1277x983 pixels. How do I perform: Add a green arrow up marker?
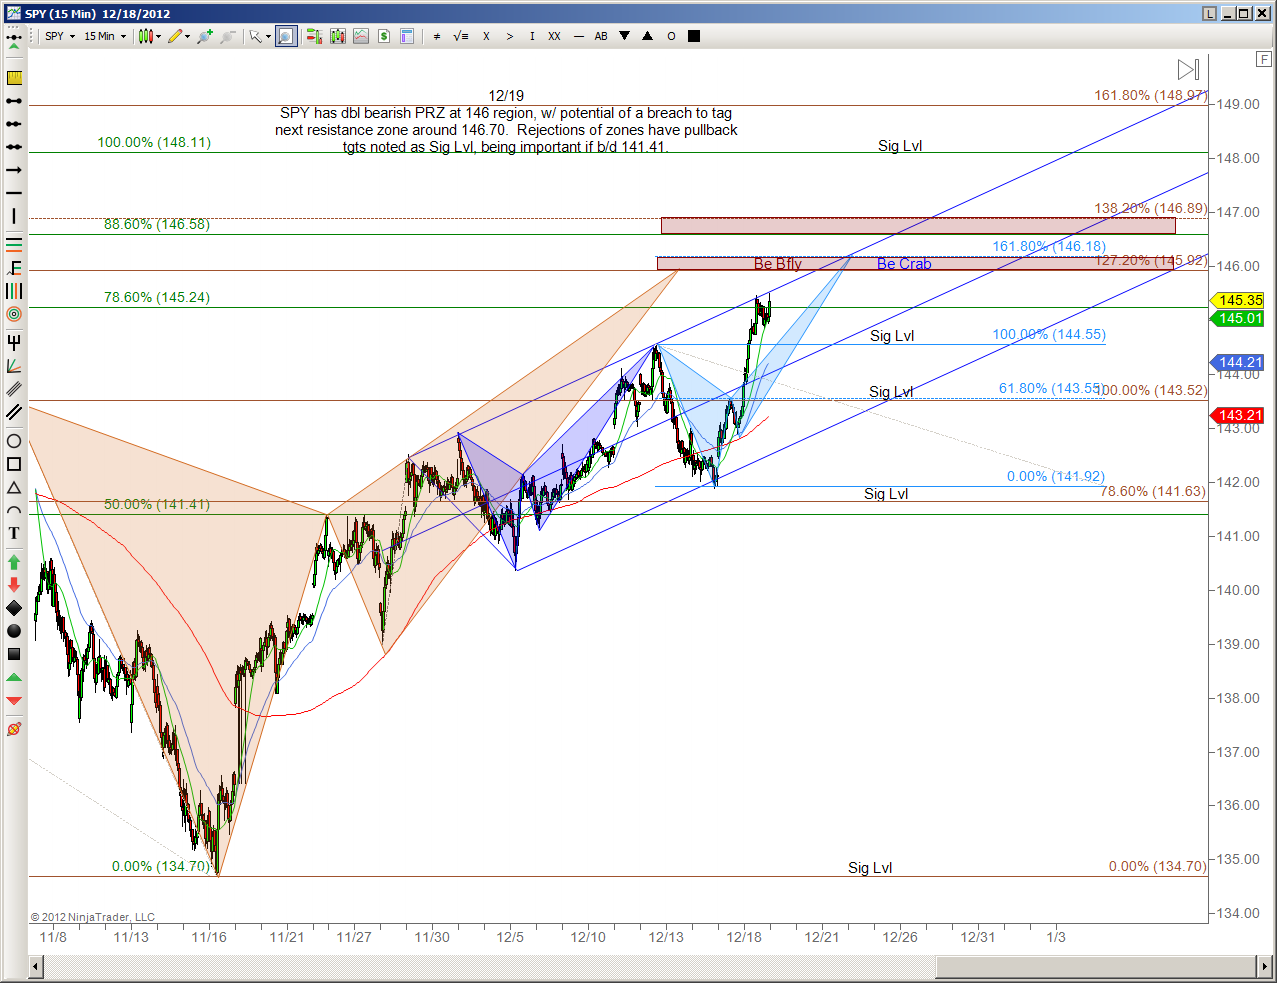click(14, 562)
